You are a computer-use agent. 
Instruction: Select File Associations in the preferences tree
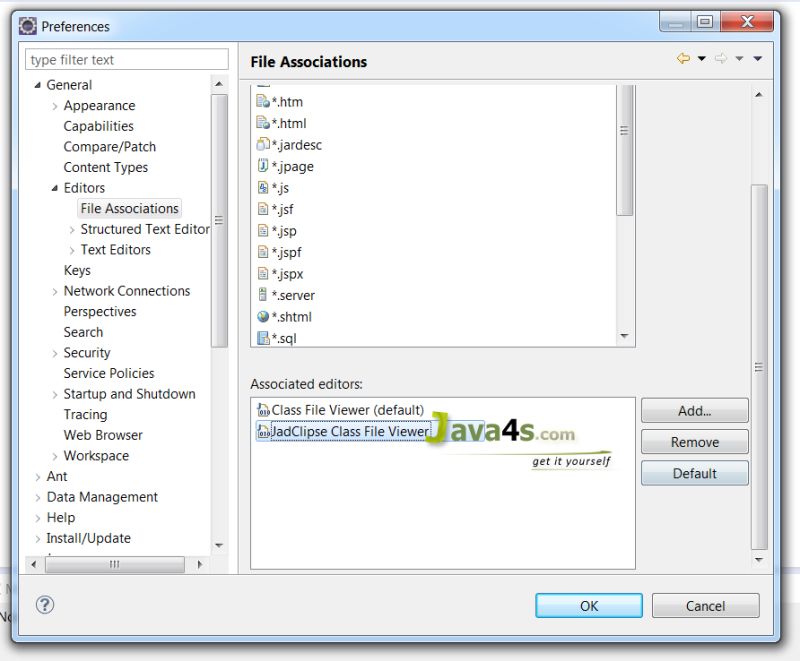pyautogui.click(x=129, y=208)
